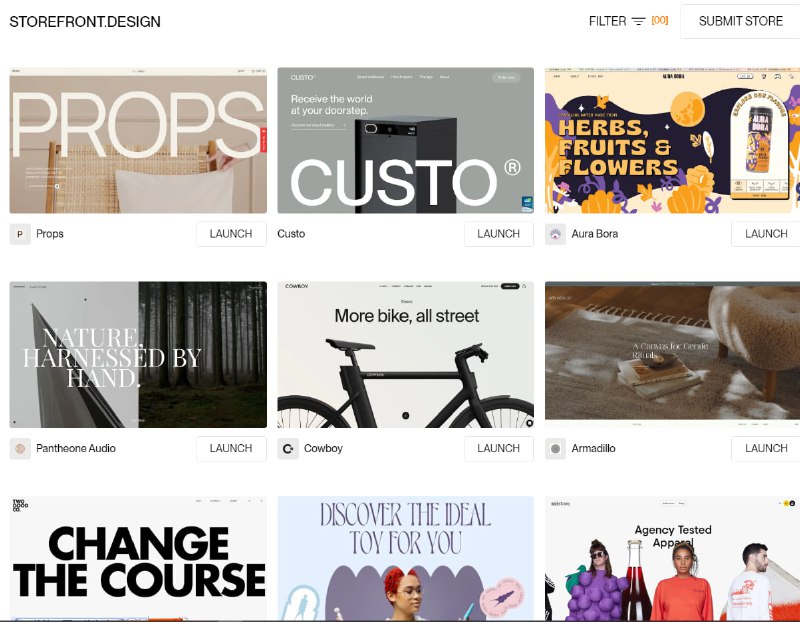Click the Props store favicon icon
This screenshot has width=800, height=622.
coord(20,234)
